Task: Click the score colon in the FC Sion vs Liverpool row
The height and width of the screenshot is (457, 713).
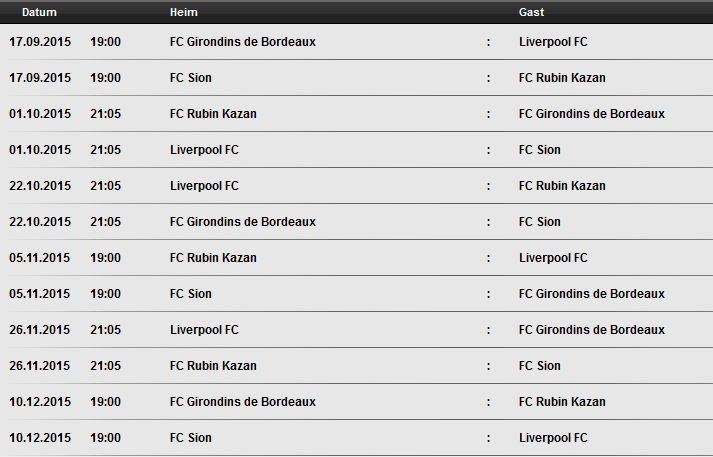Action: coord(488,438)
